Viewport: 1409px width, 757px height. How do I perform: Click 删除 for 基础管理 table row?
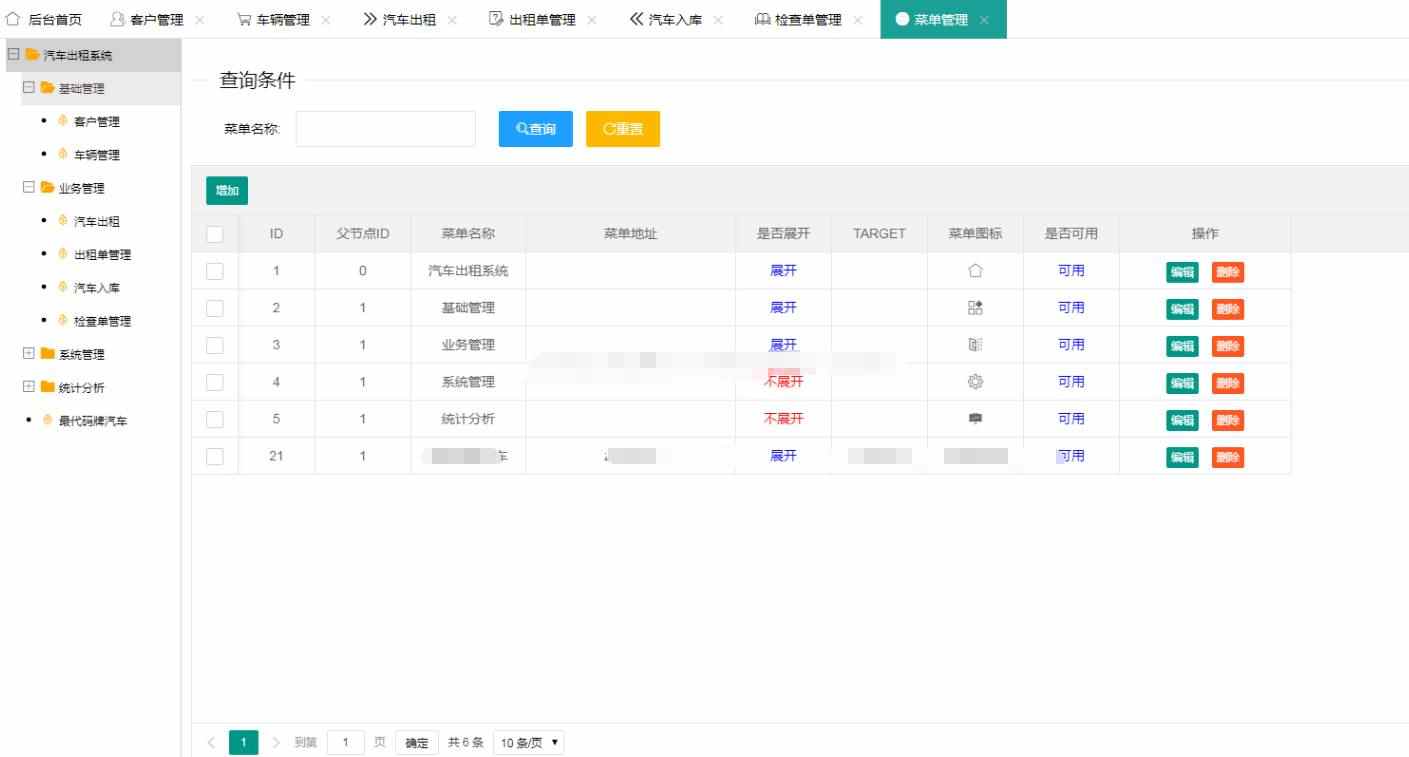tap(1228, 309)
